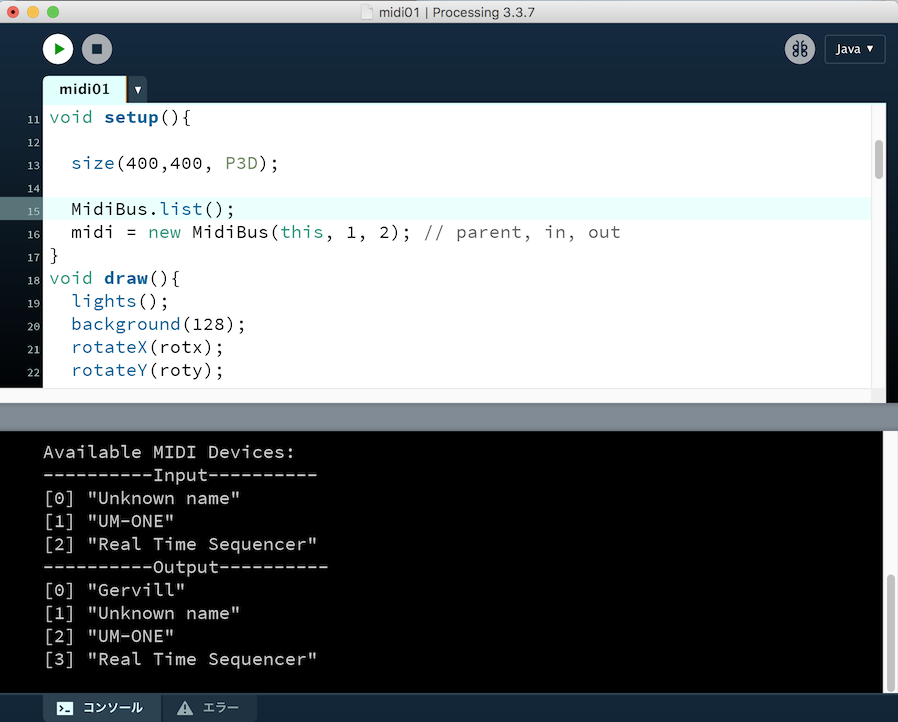Run the sketch with the play button
The width and height of the screenshot is (898, 722).
coord(58,48)
